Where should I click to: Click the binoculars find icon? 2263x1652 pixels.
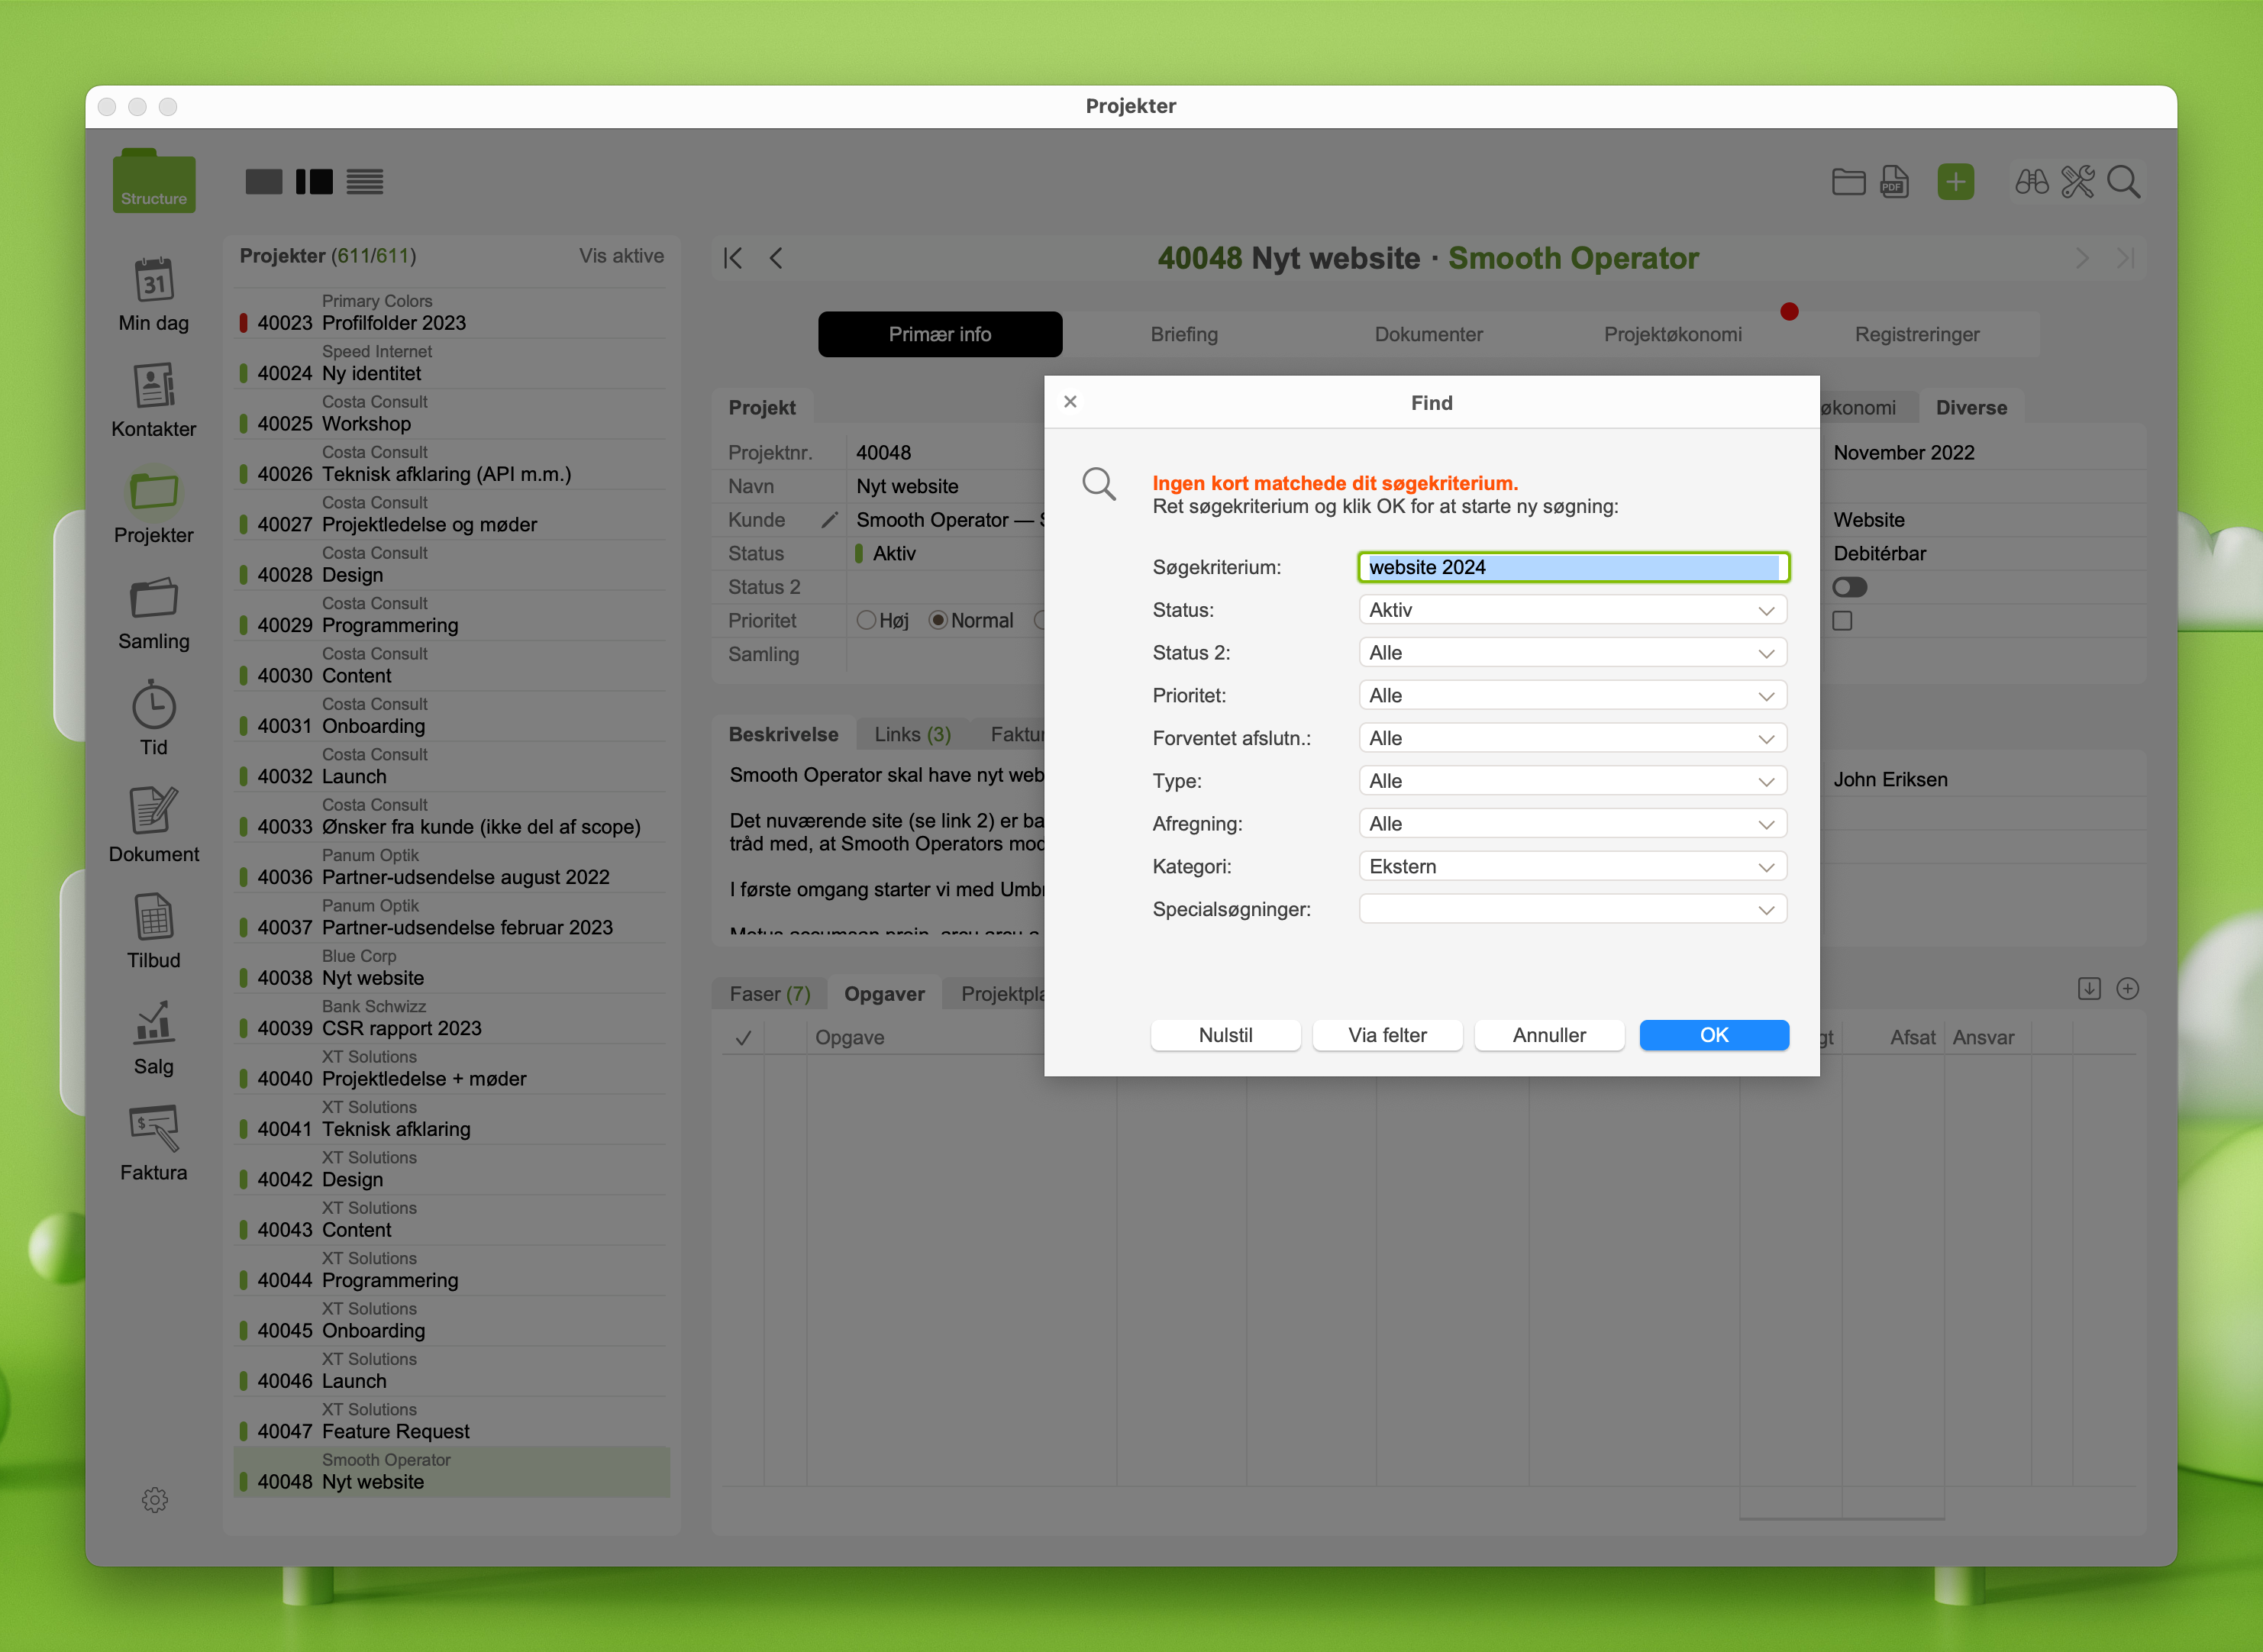point(2031,182)
